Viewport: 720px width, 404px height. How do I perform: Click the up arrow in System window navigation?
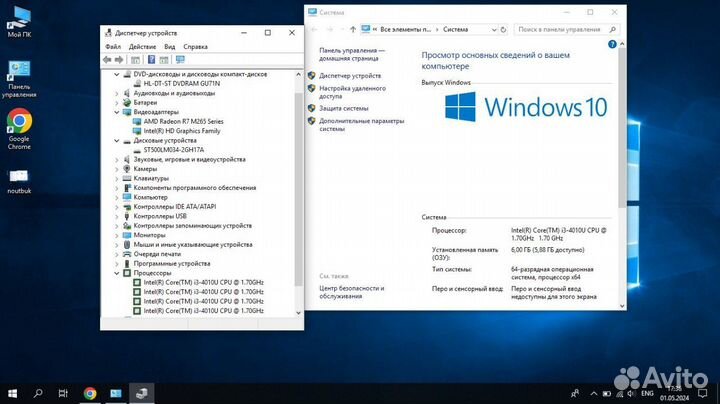[x=353, y=29]
